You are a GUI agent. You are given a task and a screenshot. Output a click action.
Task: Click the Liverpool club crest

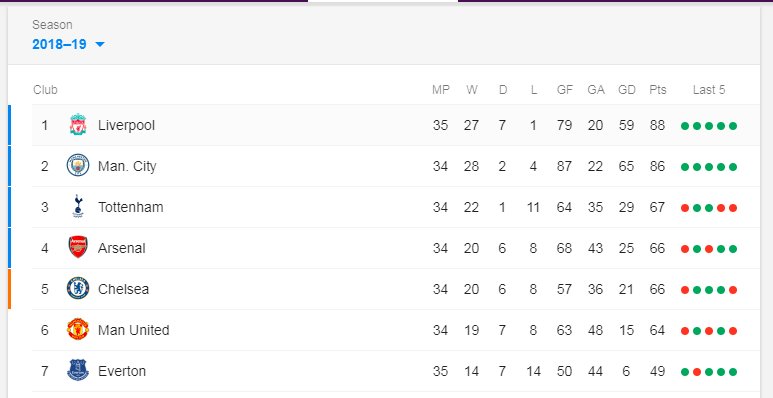point(78,125)
